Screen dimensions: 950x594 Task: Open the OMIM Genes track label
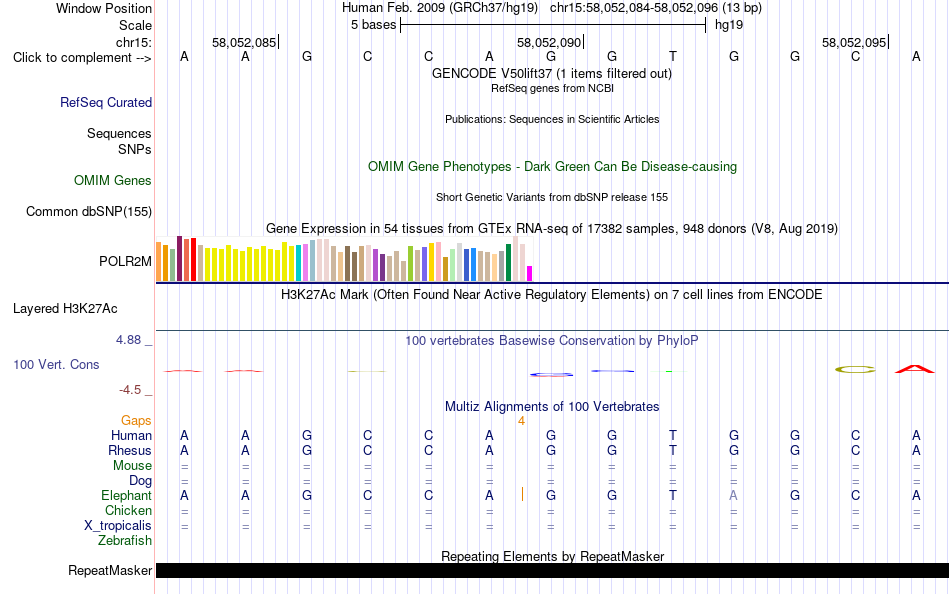coord(113,181)
